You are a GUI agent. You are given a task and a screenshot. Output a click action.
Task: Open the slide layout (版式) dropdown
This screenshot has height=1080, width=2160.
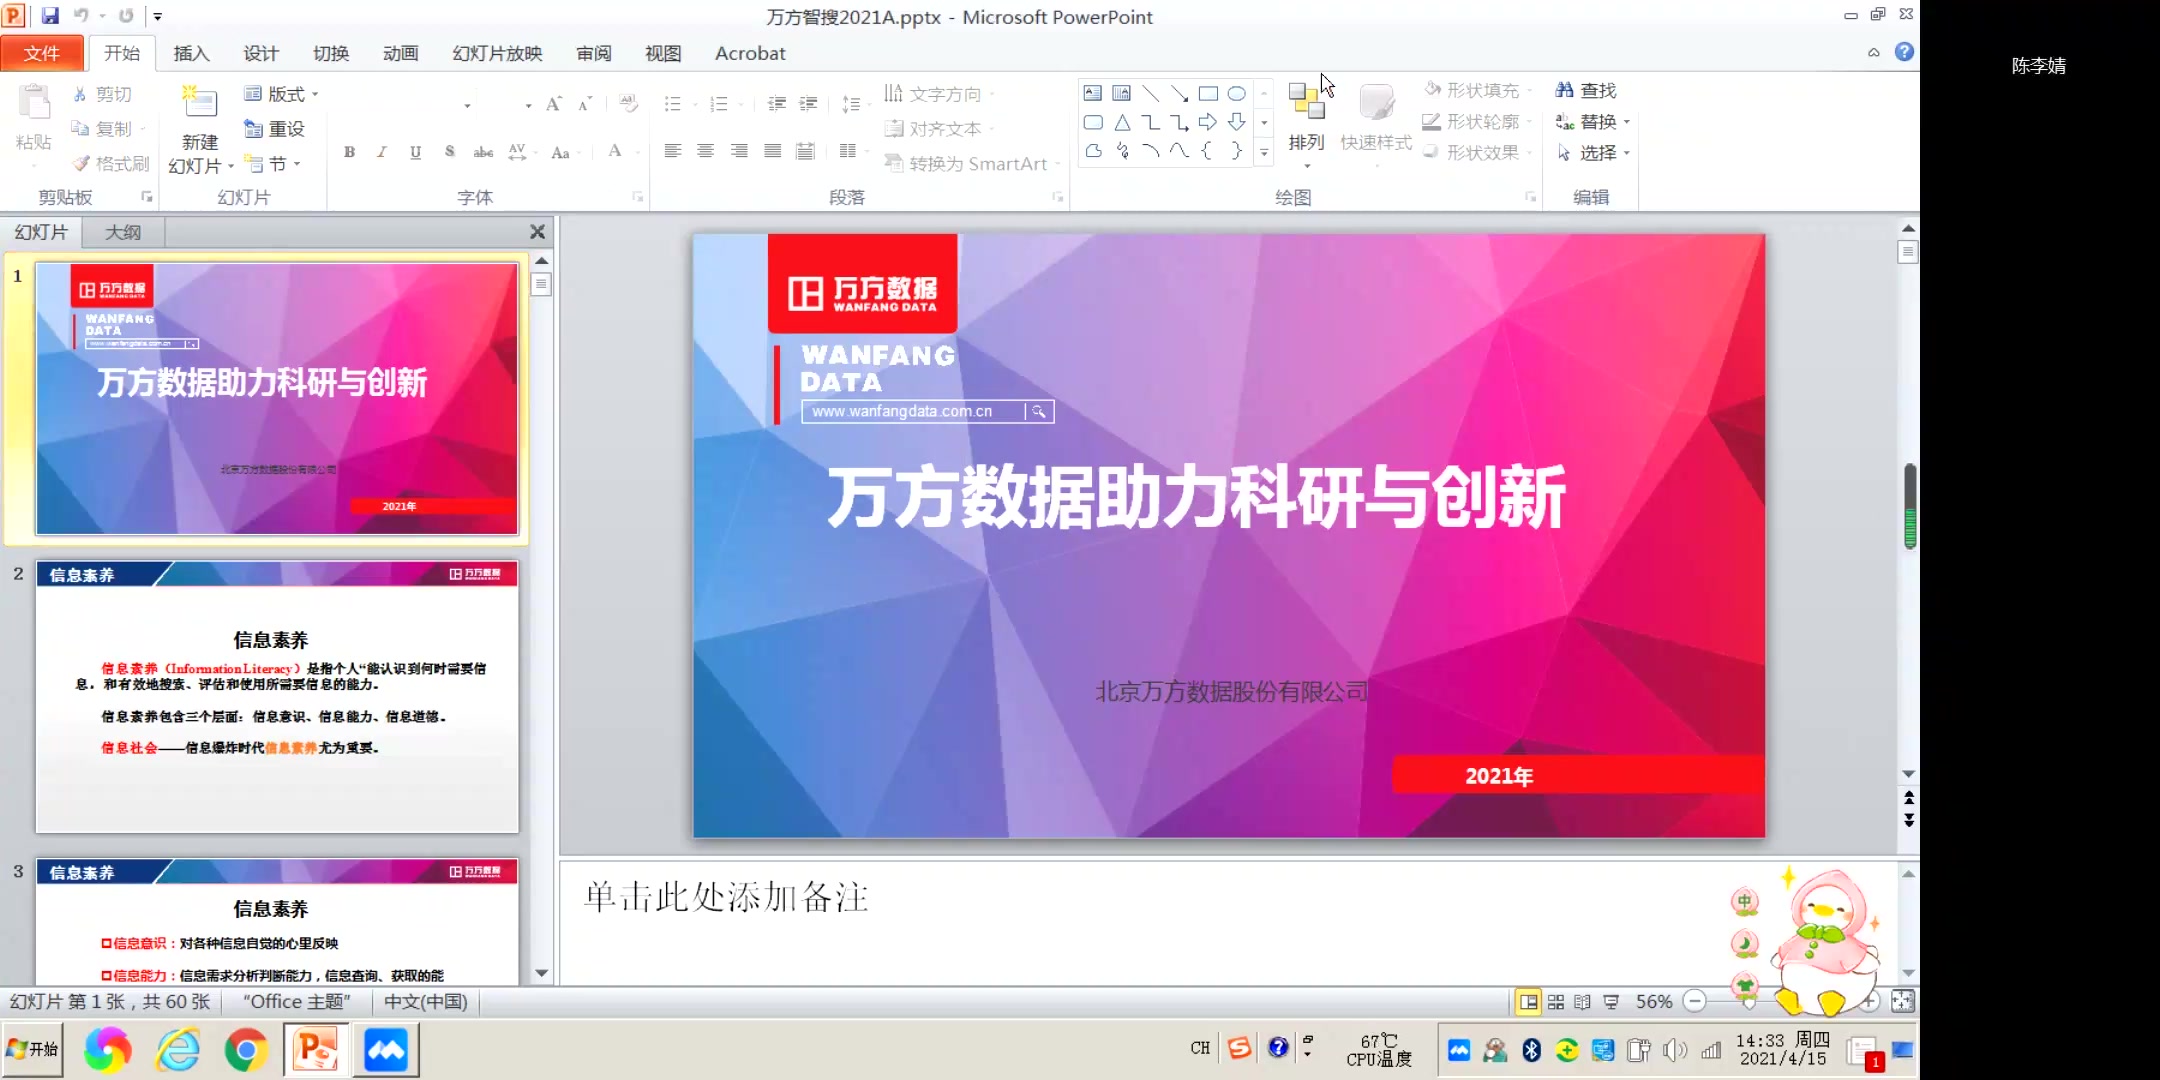coord(280,93)
